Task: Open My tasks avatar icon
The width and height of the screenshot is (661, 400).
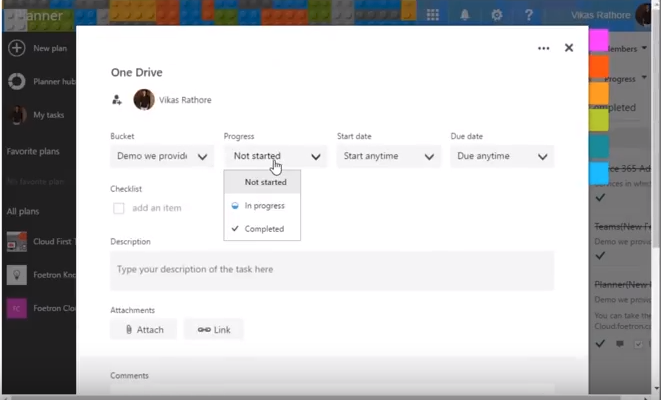Action: point(17,115)
